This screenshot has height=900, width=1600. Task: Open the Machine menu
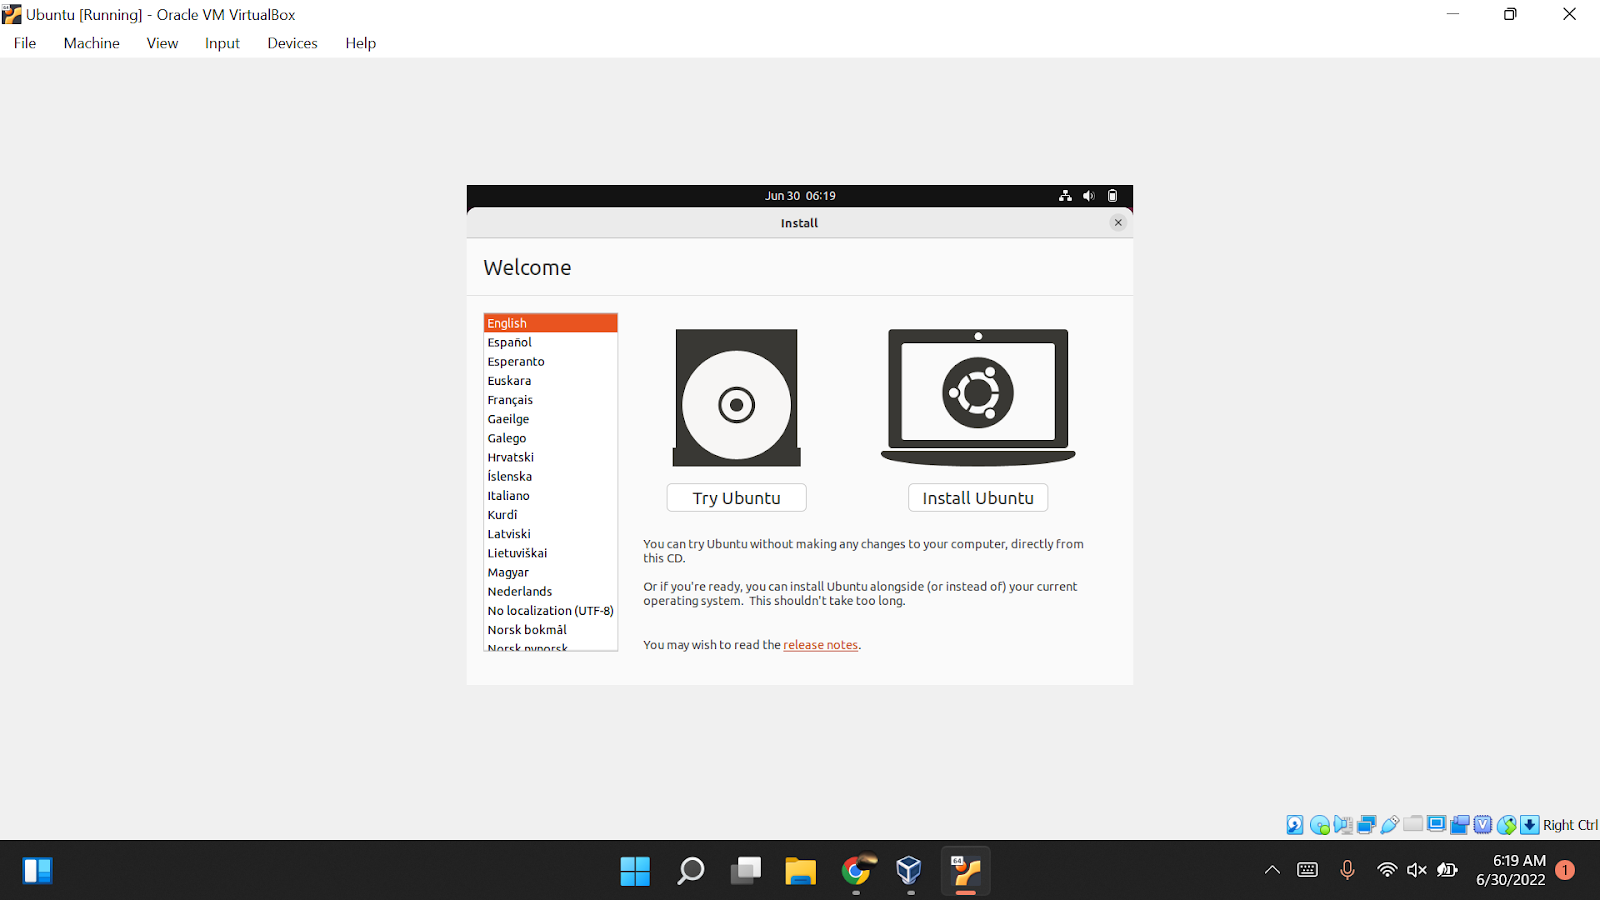tap(91, 43)
